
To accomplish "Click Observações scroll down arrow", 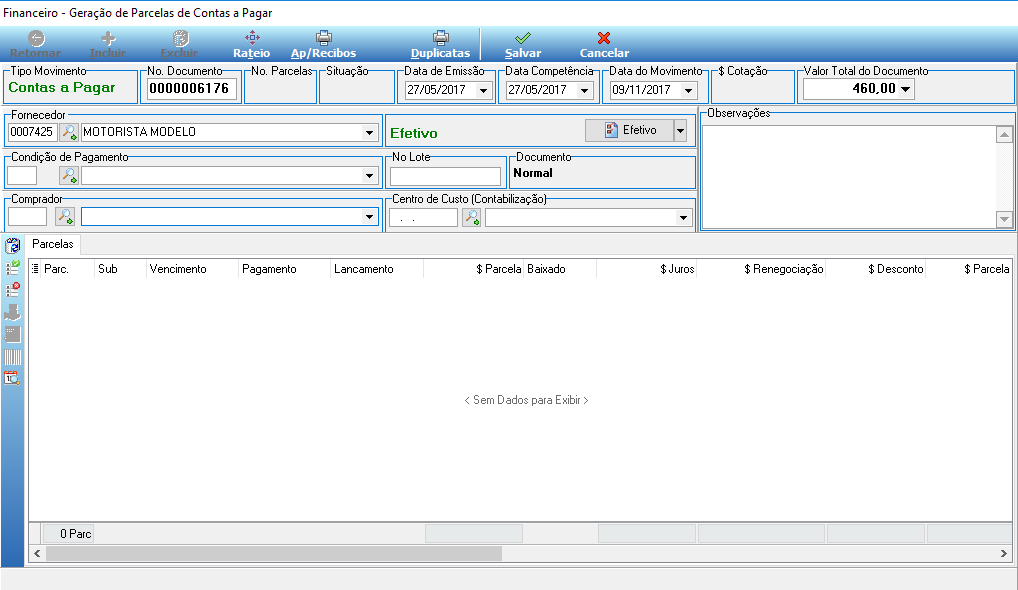I will pos(1004,219).
